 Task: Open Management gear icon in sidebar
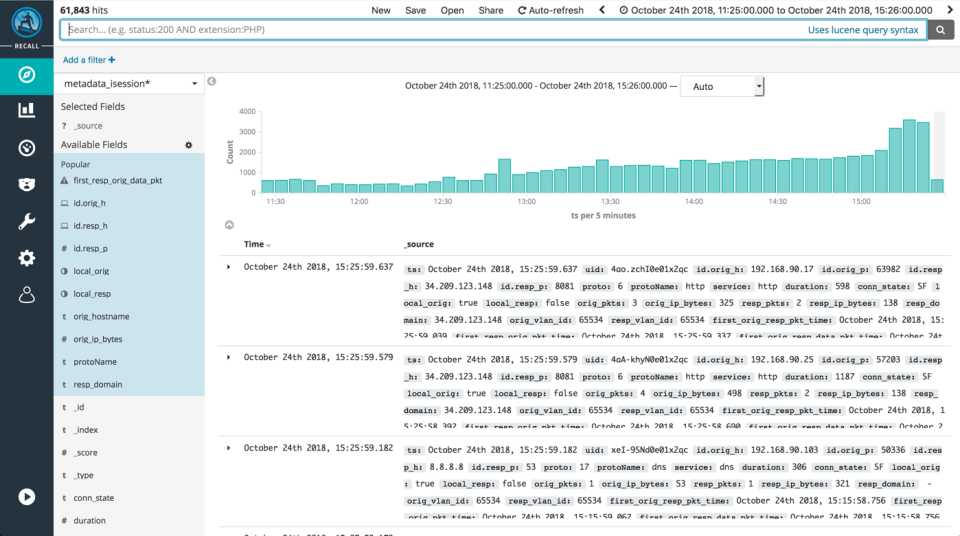tap(26, 258)
